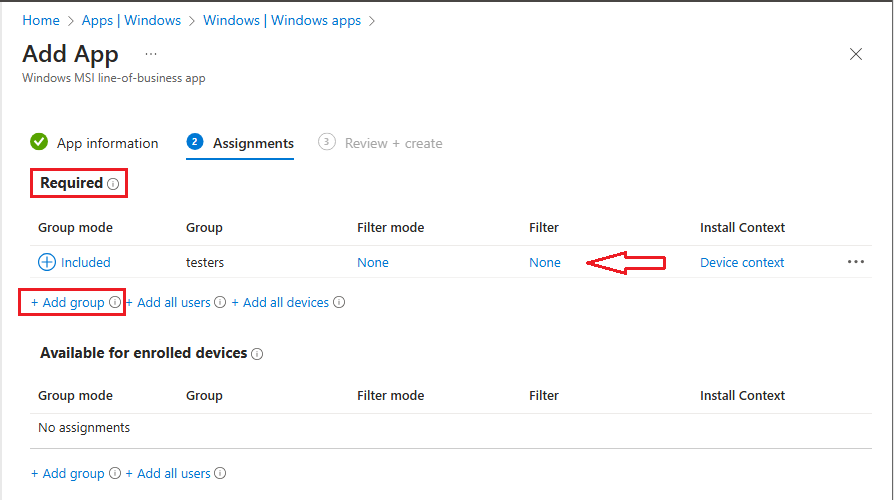Click Filter header in Available table
894x500 pixels.
[543, 396]
